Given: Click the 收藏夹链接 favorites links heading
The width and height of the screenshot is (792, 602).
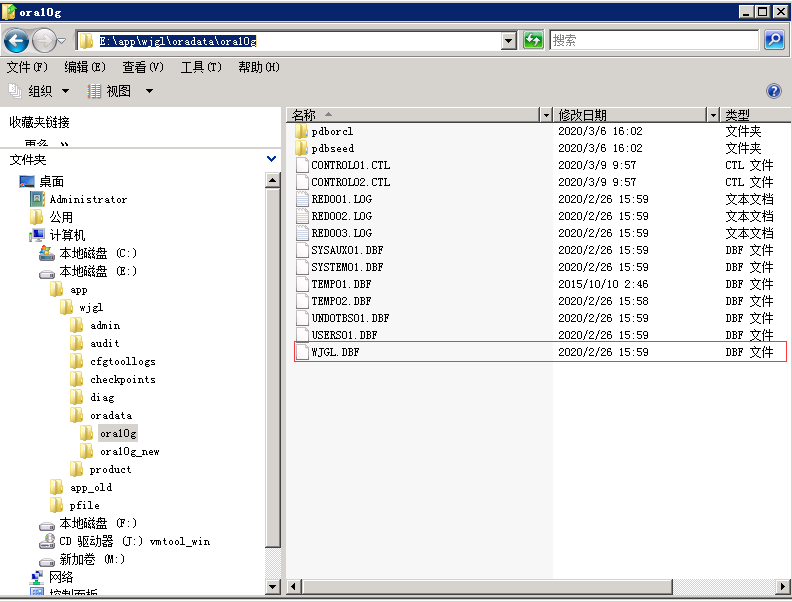Looking at the screenshot, I should point(40,122).
